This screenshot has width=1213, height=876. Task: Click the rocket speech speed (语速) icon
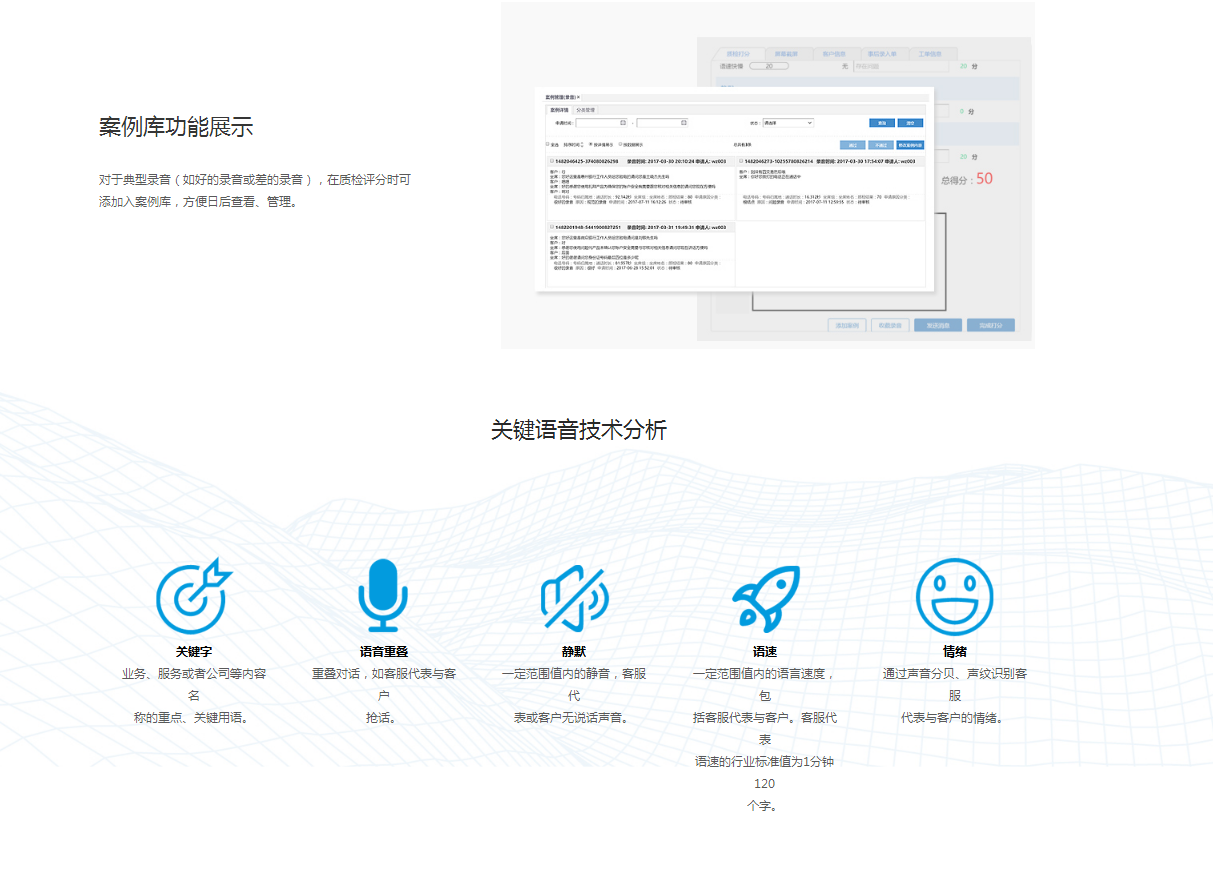click(765, 597)
